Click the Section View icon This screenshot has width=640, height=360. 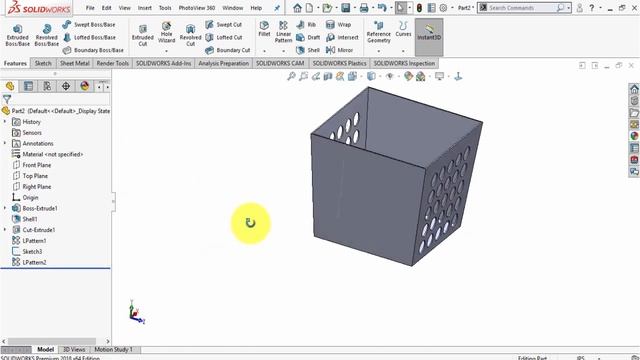pos(328,76)
